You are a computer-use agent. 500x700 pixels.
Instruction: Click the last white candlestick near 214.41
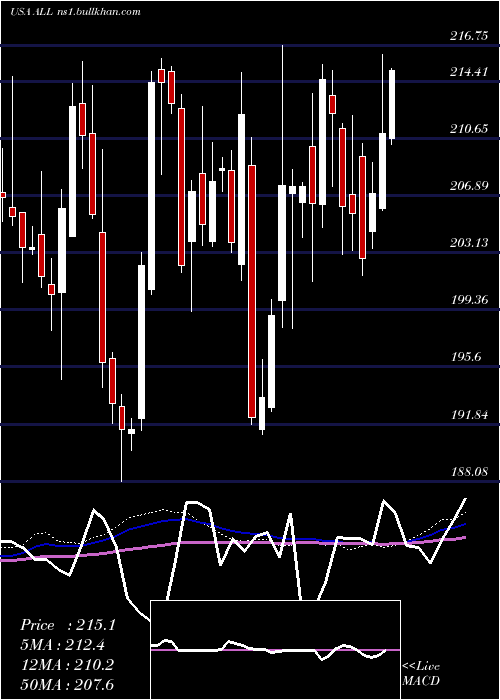pos(392,106)
